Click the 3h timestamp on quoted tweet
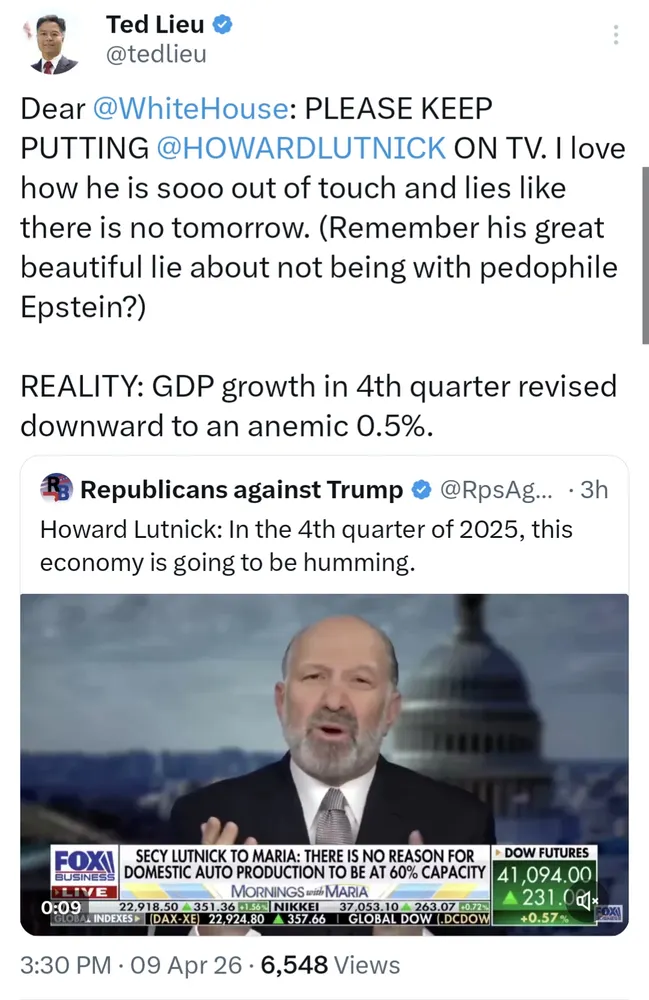Screen dimensions: 649x1000 coord(593,490)
